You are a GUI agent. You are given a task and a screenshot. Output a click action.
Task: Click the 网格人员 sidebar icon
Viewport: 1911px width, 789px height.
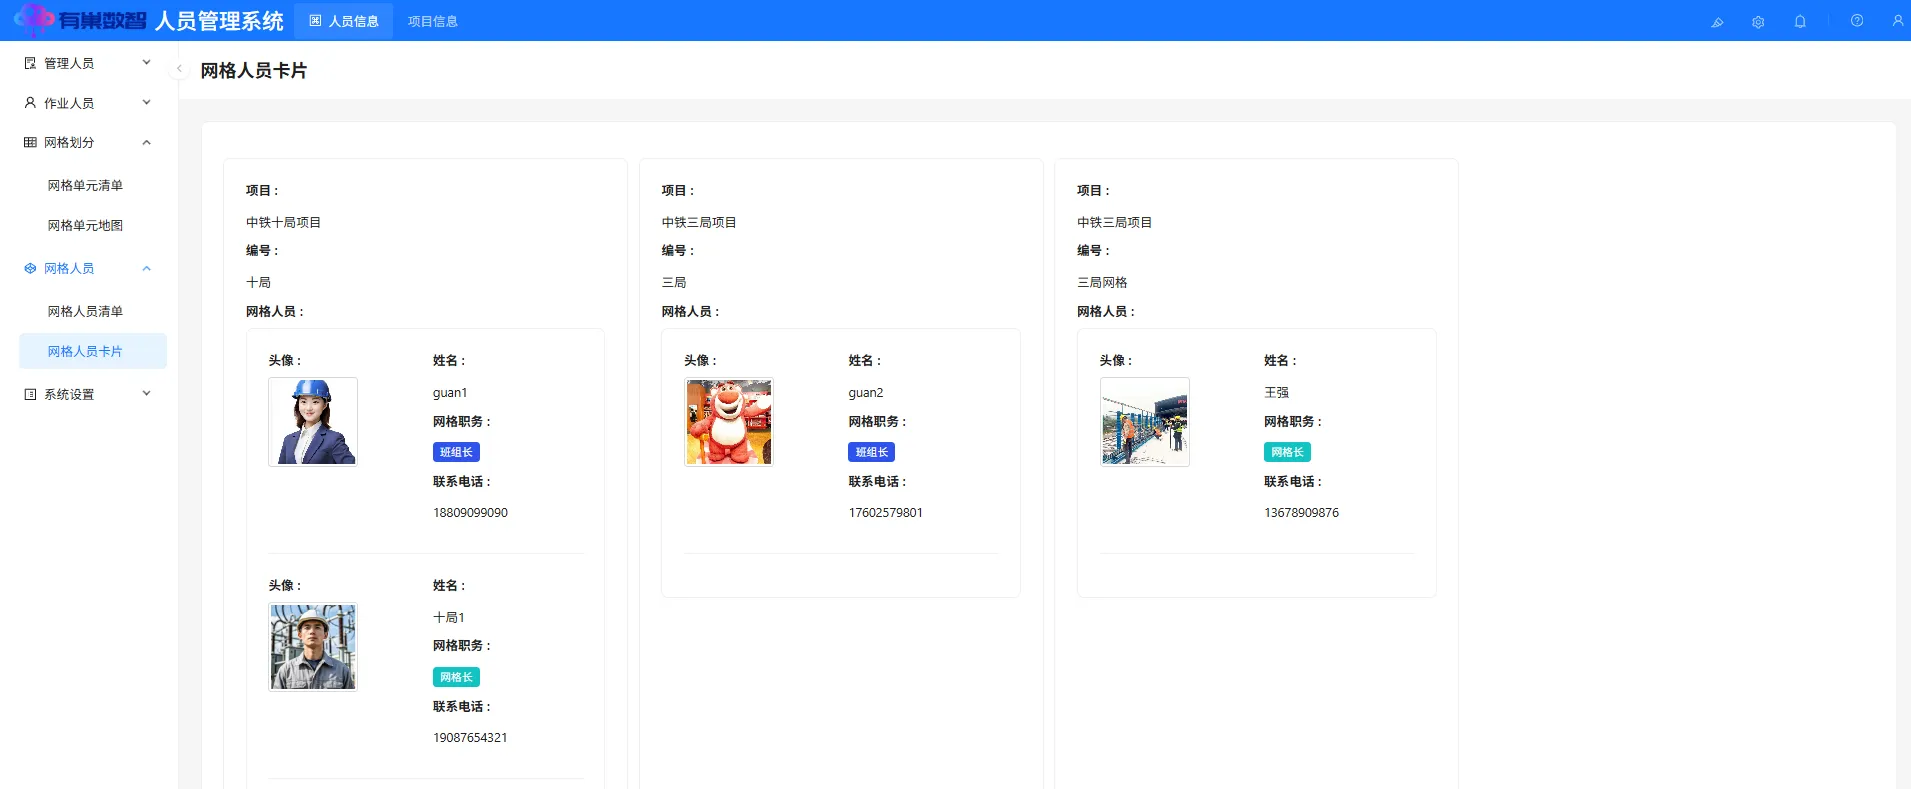30,268
